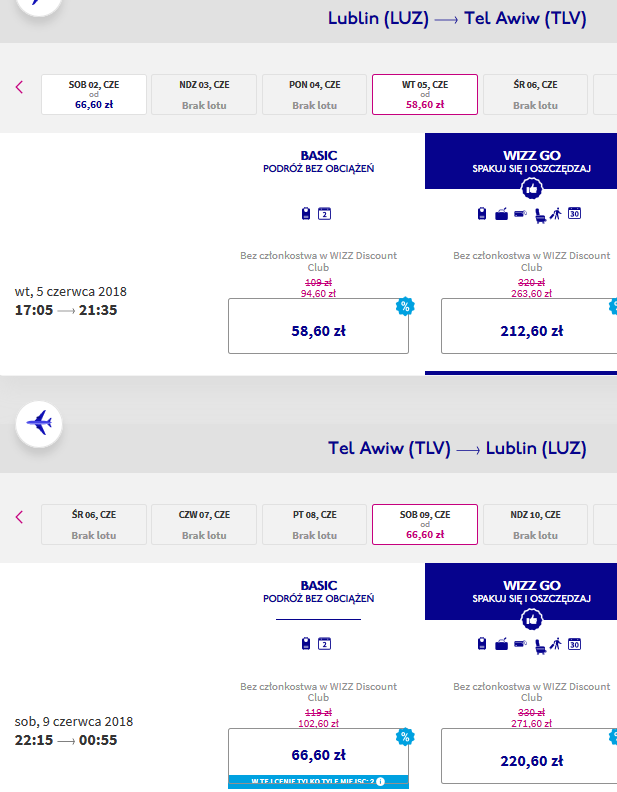
Task: Click the priority boarding icon under return WIZZ GO
Action: point(555,644)
